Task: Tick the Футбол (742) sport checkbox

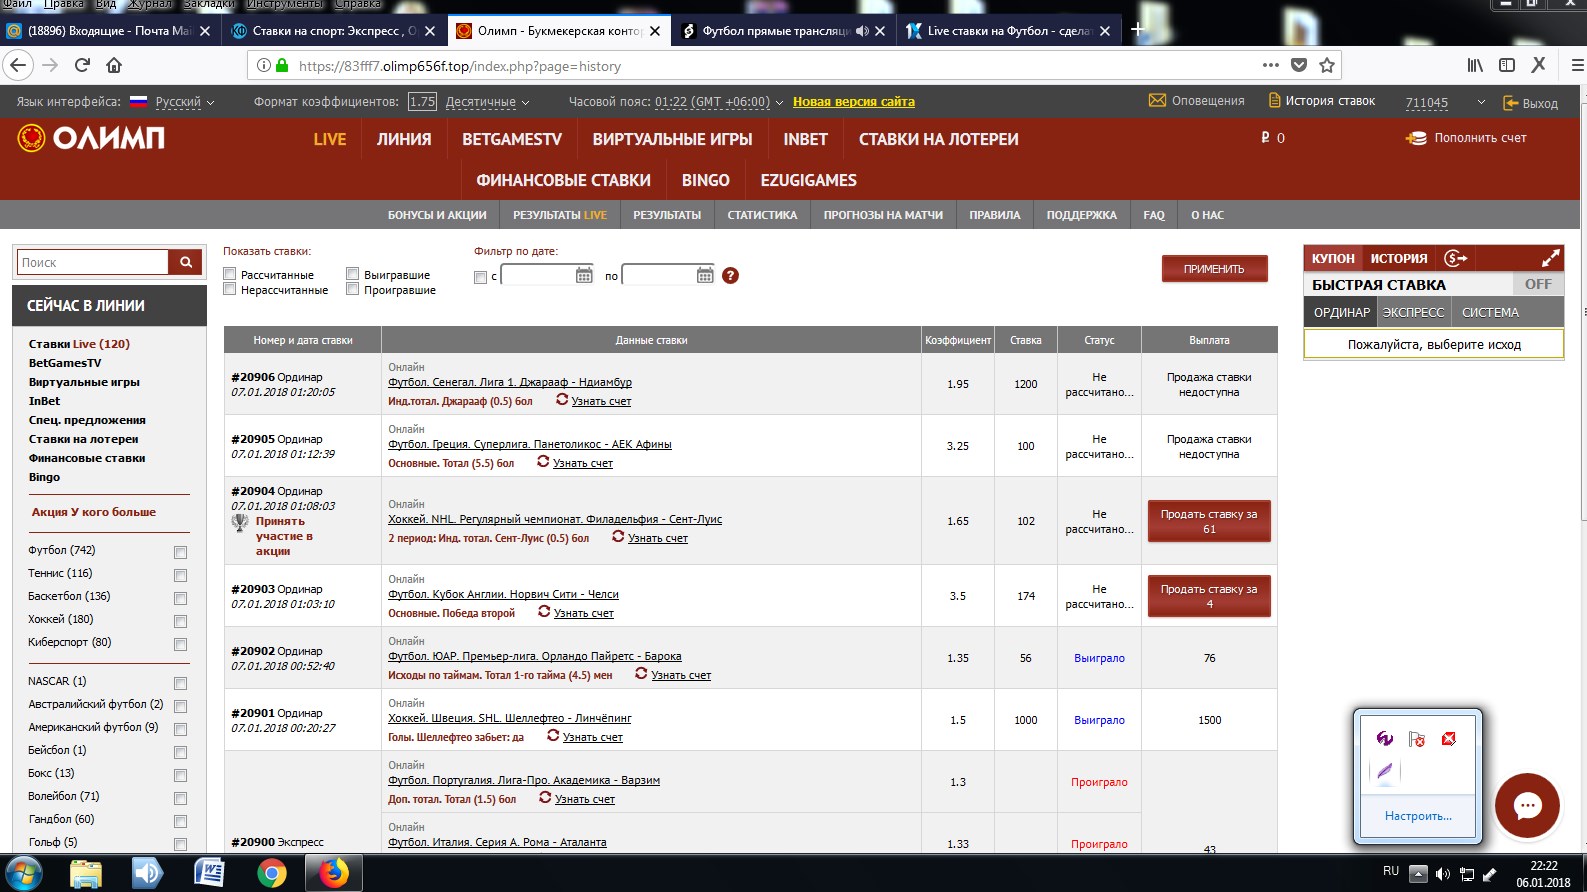Action: 180,552
